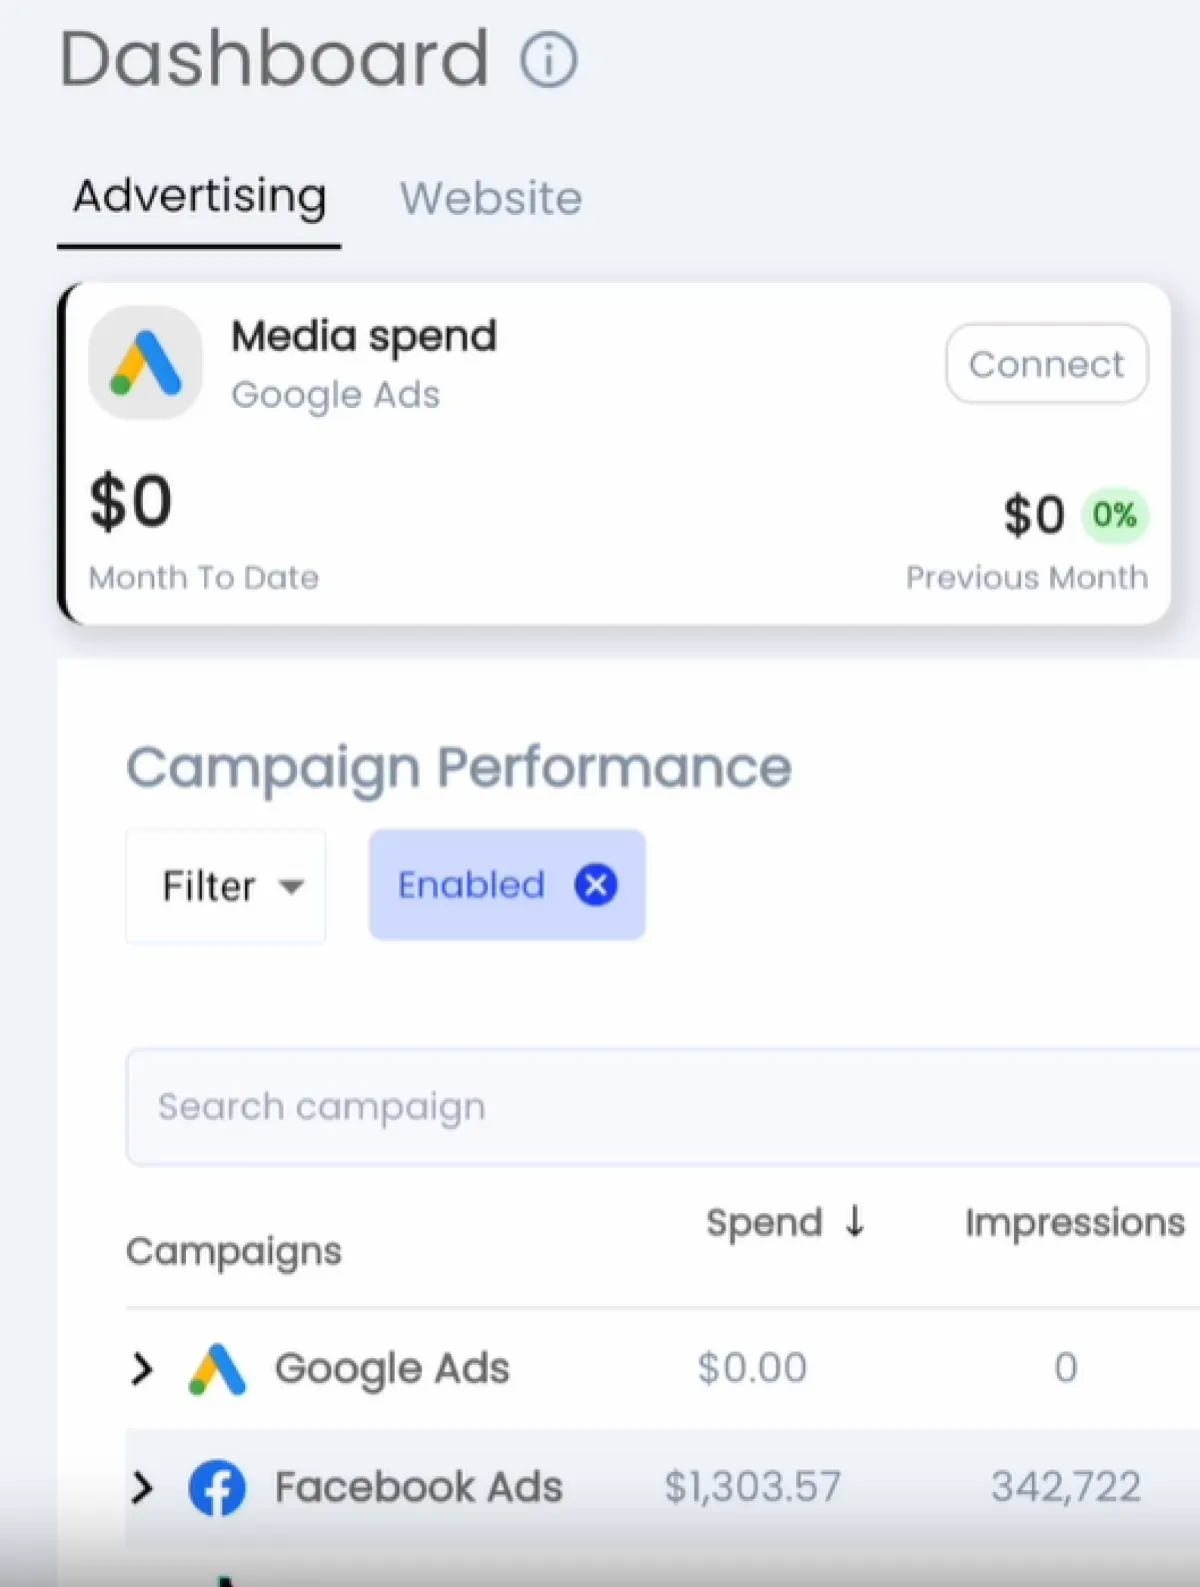Screen dimensions: 1200x1587
Task: Click the Google Ads icon in campaigns table
Action: click(x=217, y=1369)
